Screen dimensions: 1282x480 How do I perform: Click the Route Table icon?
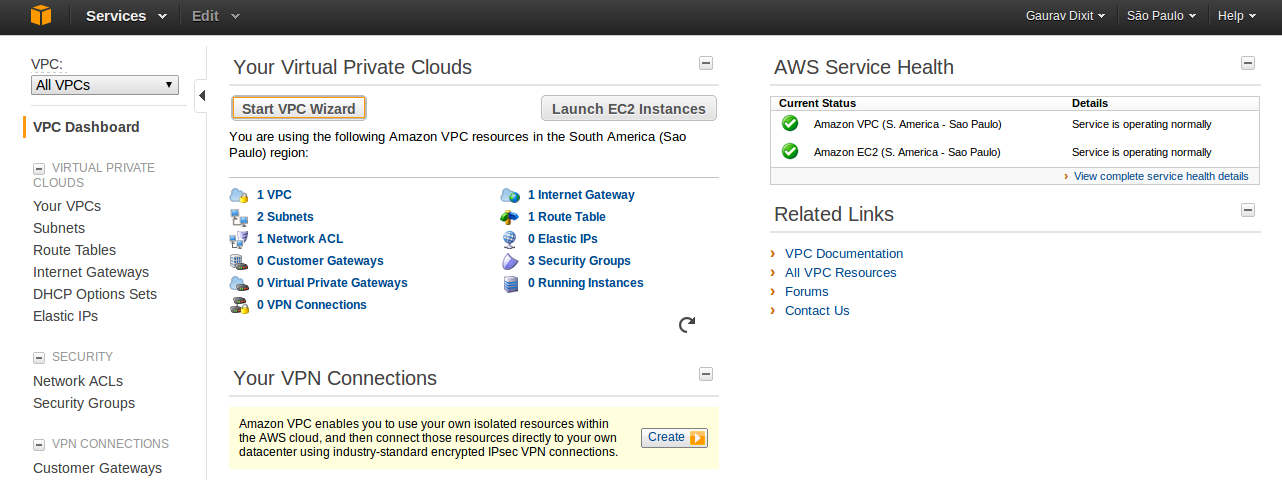510,217
